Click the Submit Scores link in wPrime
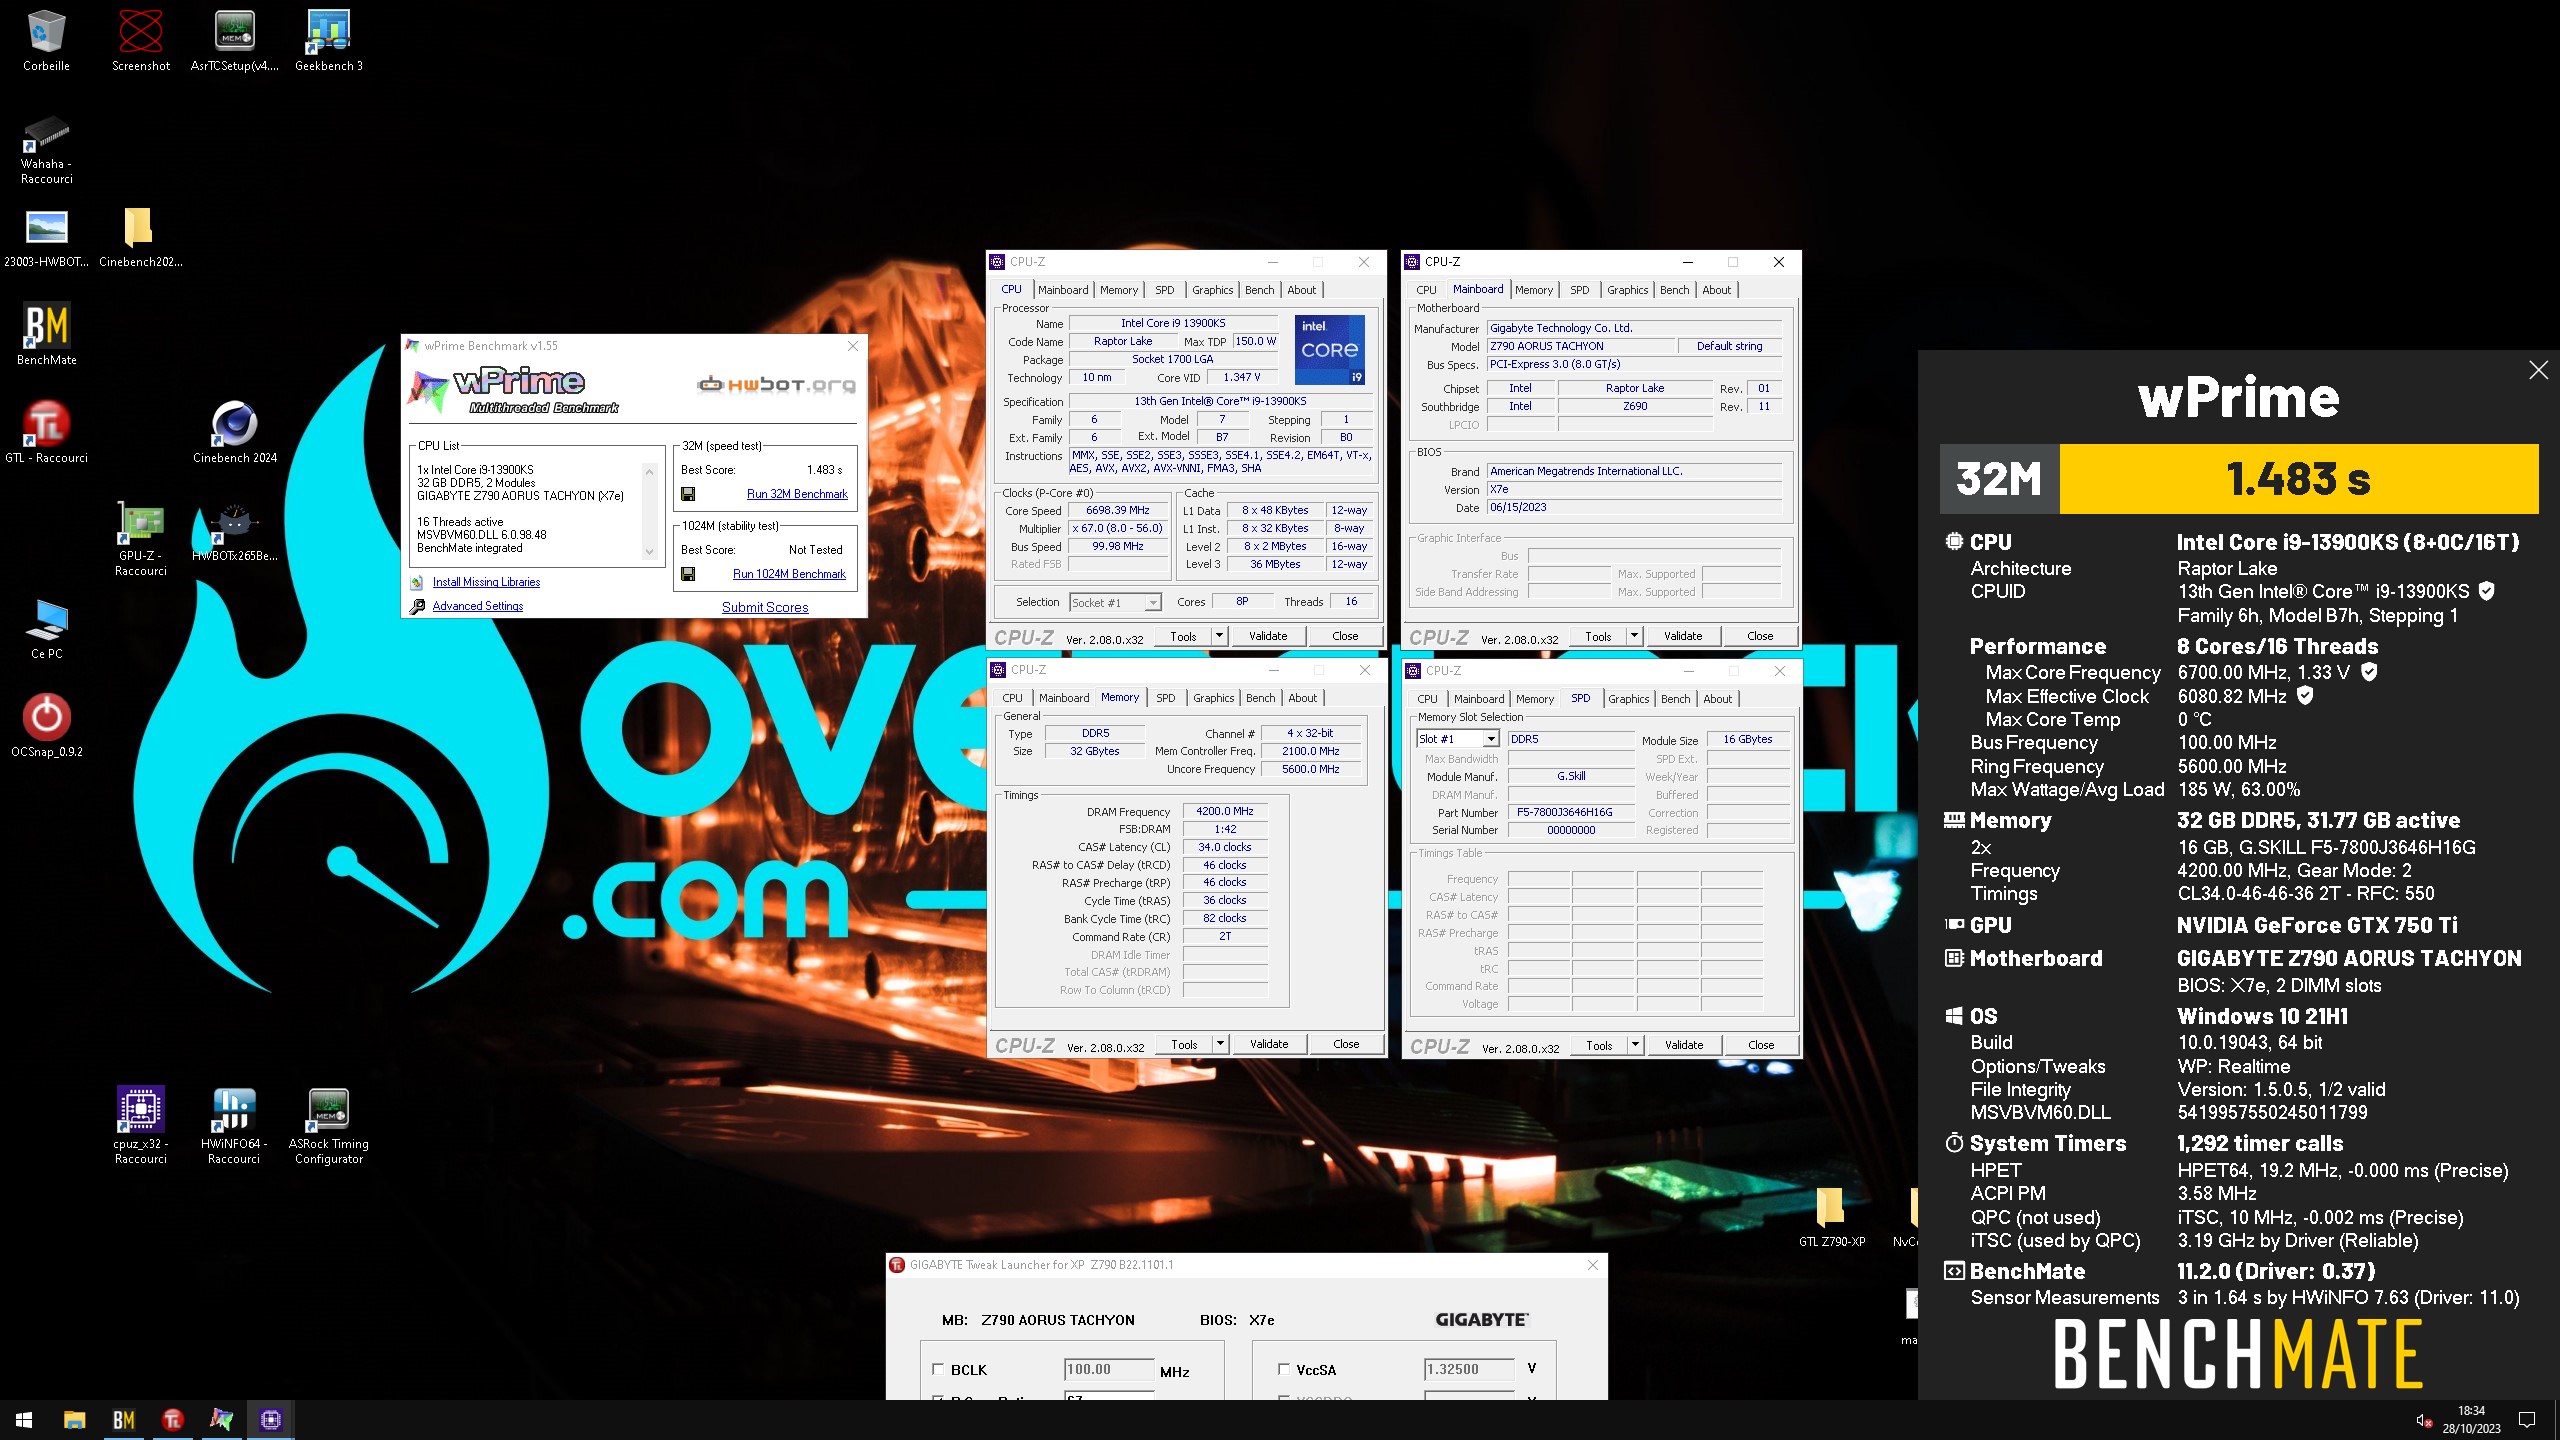 coord(765,607)
